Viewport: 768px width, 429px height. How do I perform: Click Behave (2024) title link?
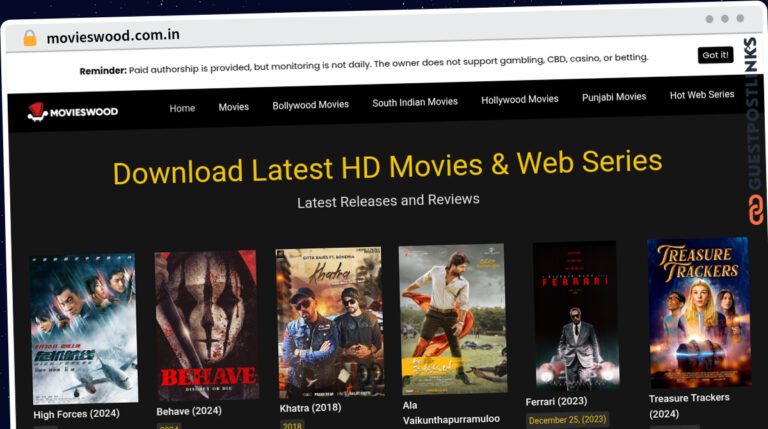[189, 411]
